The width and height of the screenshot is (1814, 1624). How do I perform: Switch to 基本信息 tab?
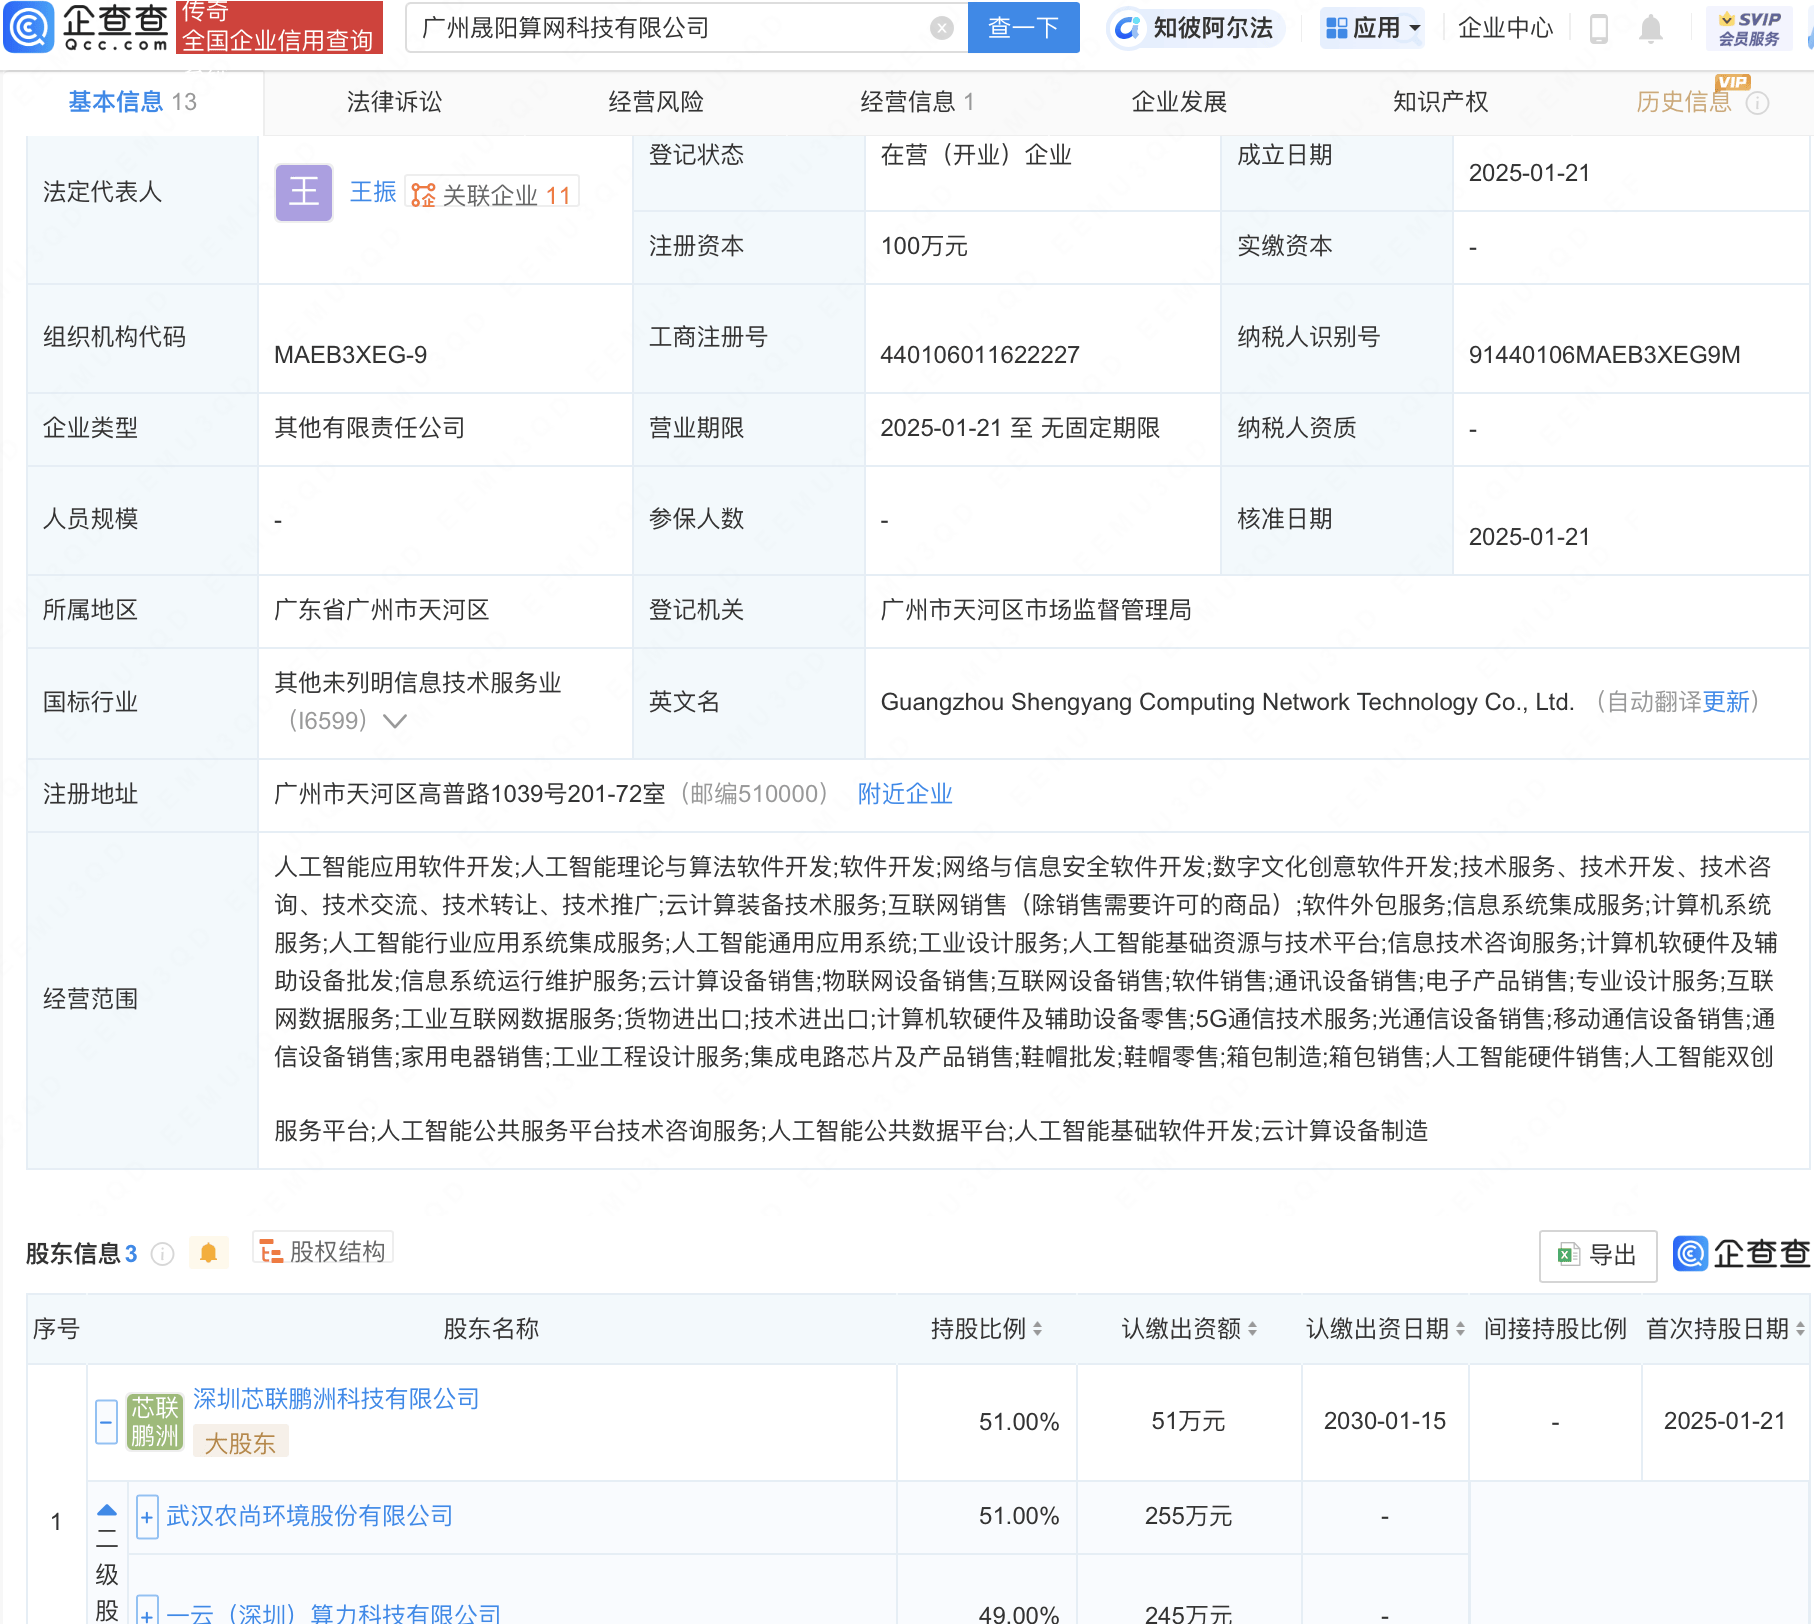coord(132,102)
